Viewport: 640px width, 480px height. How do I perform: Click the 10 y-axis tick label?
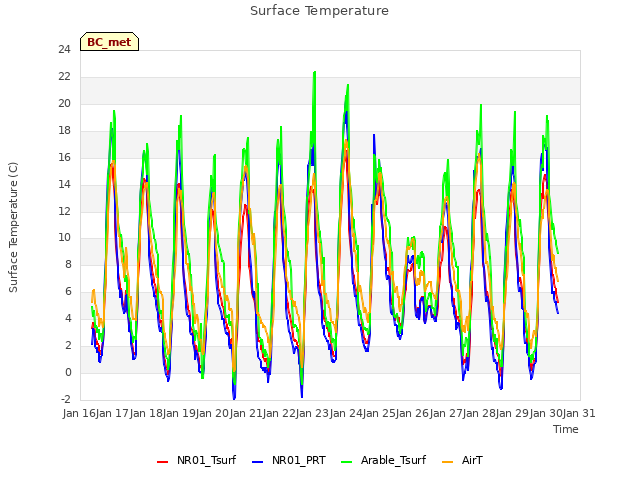[64, 238]
